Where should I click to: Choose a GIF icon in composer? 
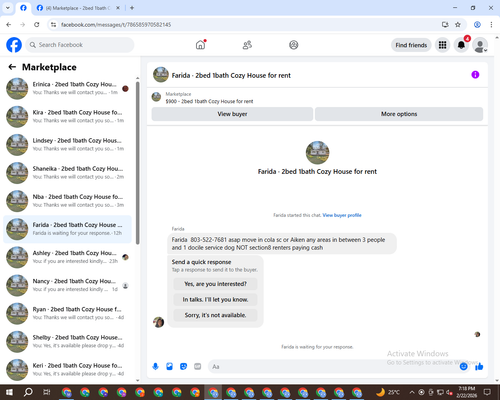point(198,367)
